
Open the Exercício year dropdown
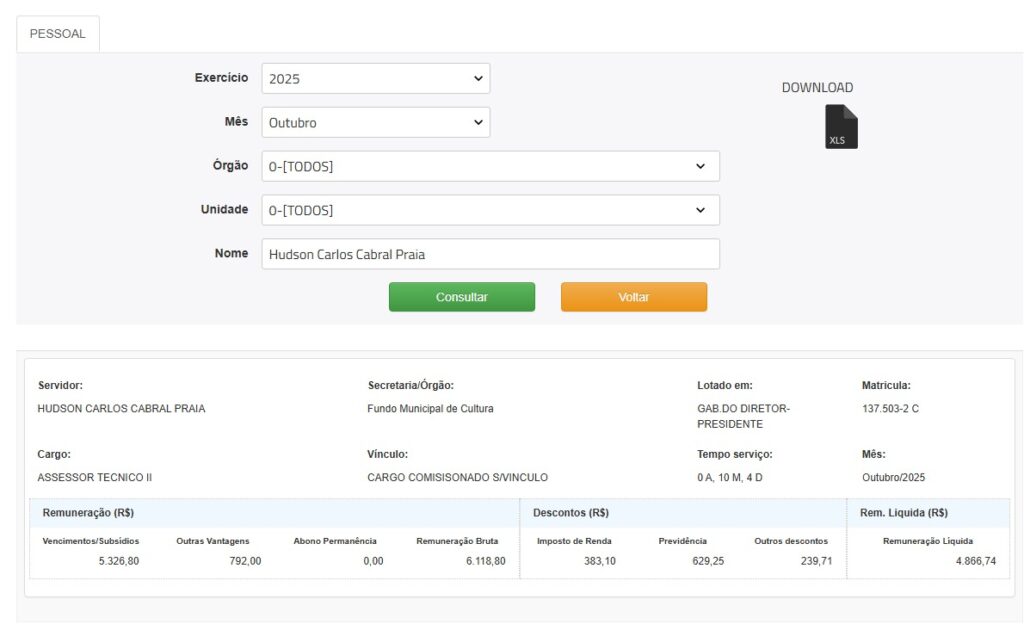(x=375, y=79)
